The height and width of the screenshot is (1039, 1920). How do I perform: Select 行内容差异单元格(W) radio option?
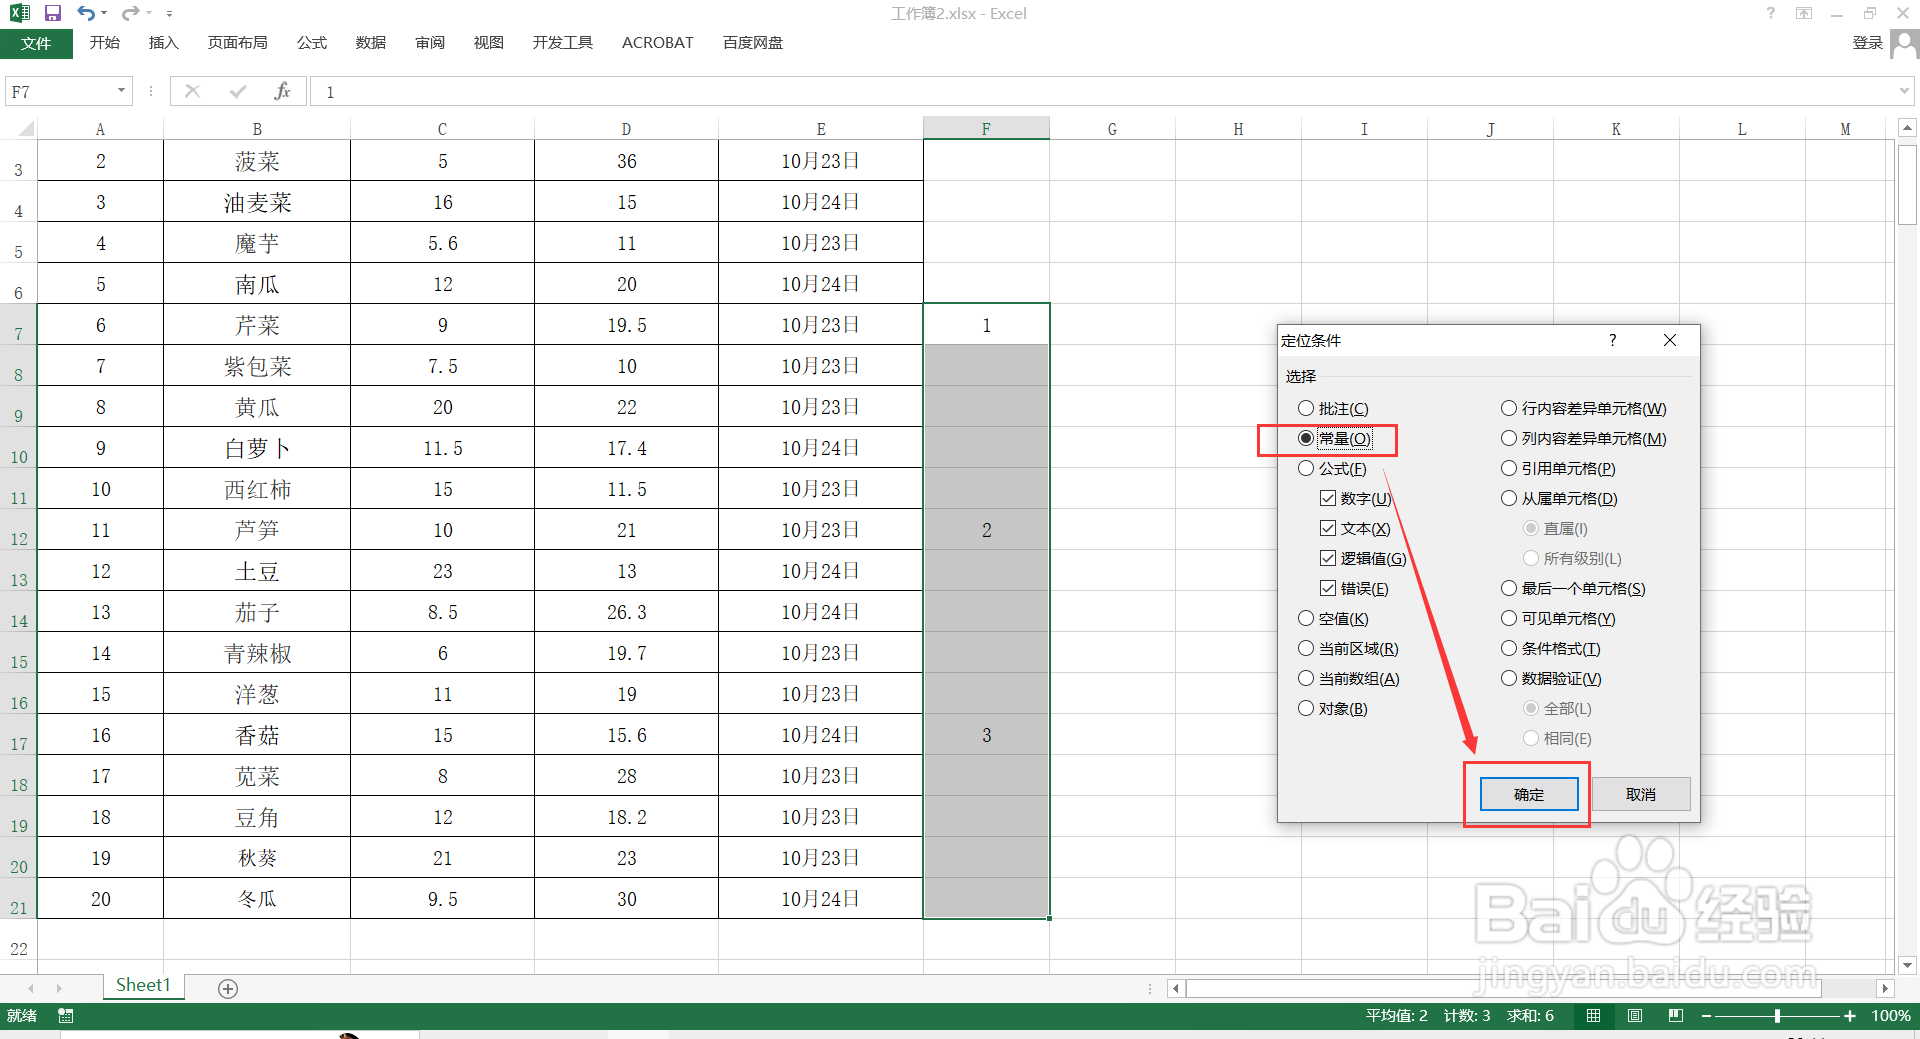point(1583,408)
